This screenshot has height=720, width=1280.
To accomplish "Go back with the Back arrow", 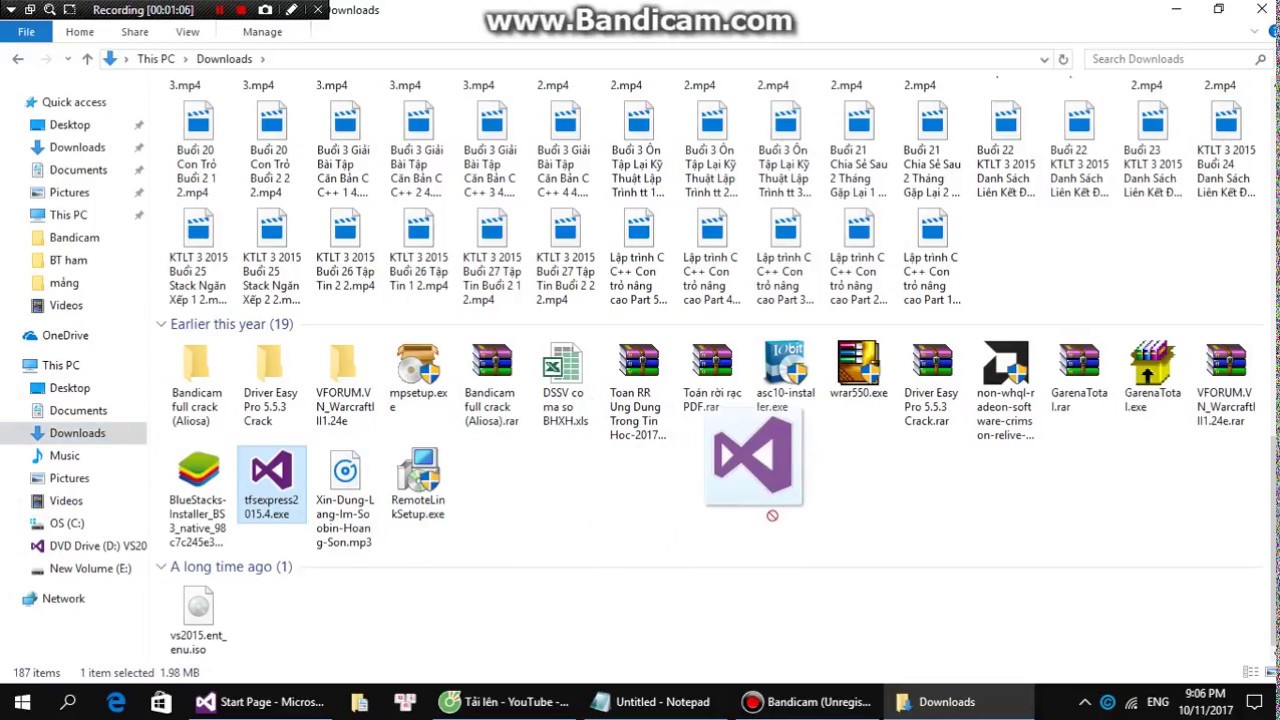I will click(x=18, y=59).
